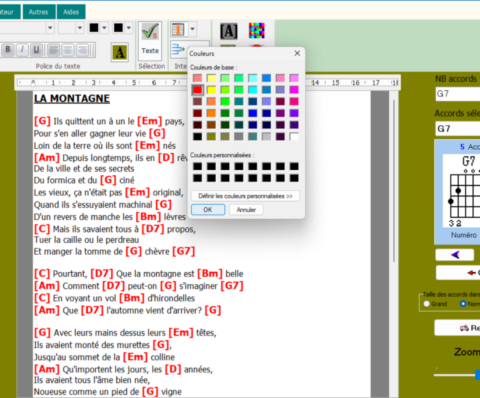Image resolution: width=480 pixels, height=398 pixels.
Task: Click the 'Couleurs personnalisées :' label
Action: [222, 155]
